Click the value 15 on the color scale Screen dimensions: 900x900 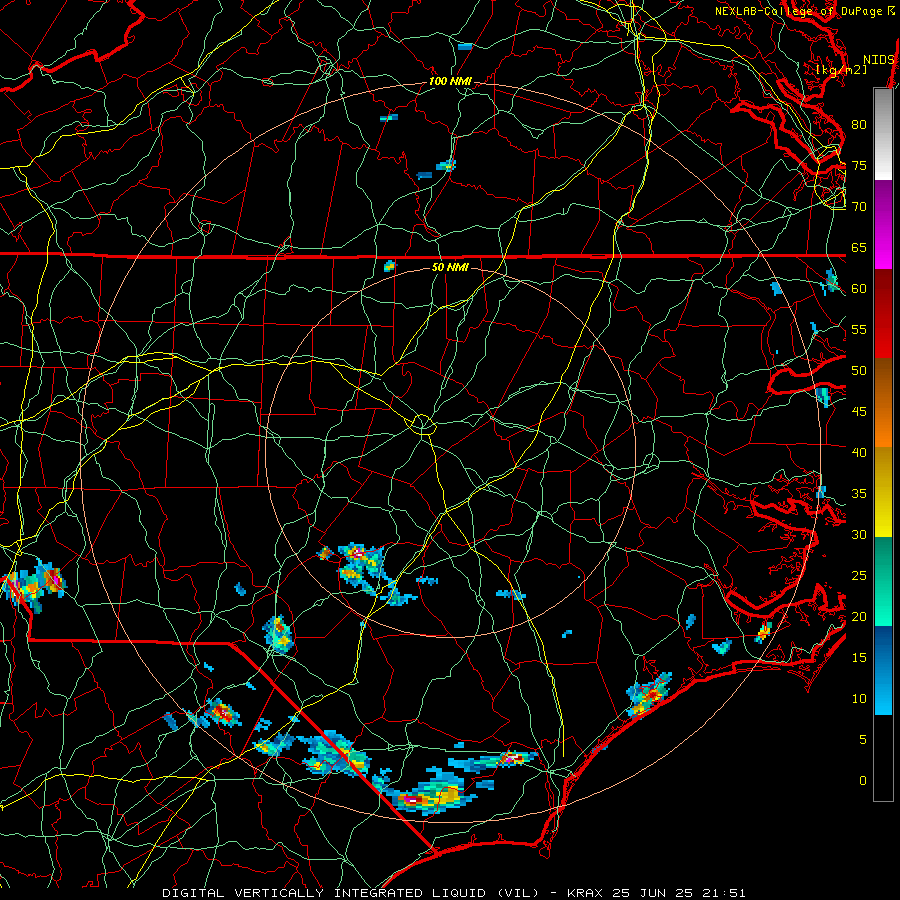coord(859,657)
